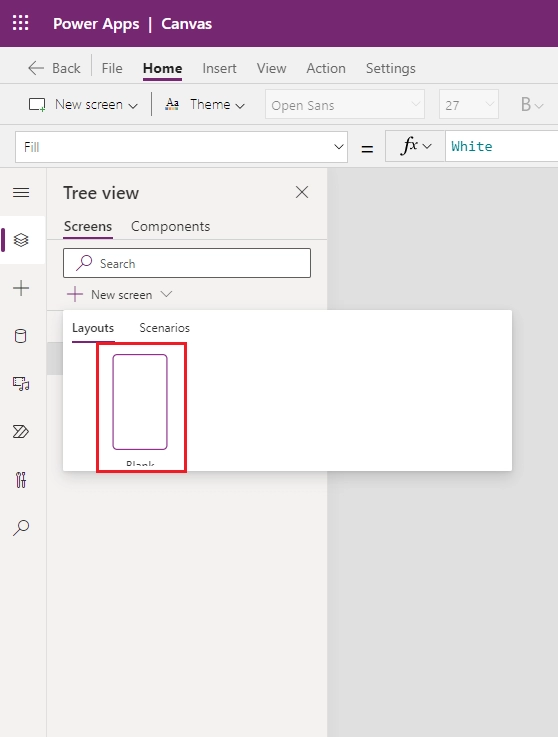
Task: Select the Layouts tab
Action: (93, 328)
